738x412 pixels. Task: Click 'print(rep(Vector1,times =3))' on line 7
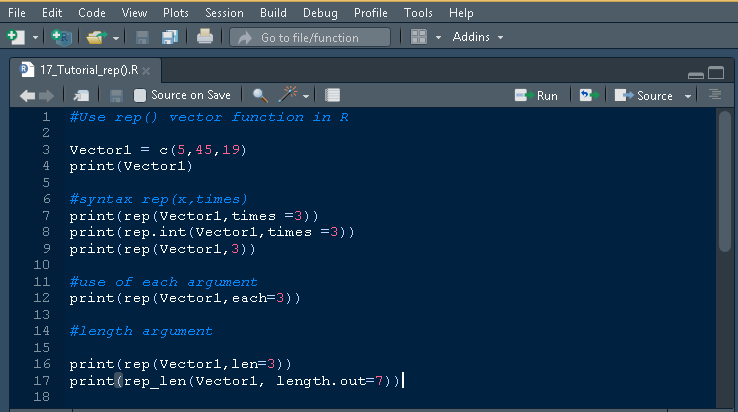pos(194,216)
